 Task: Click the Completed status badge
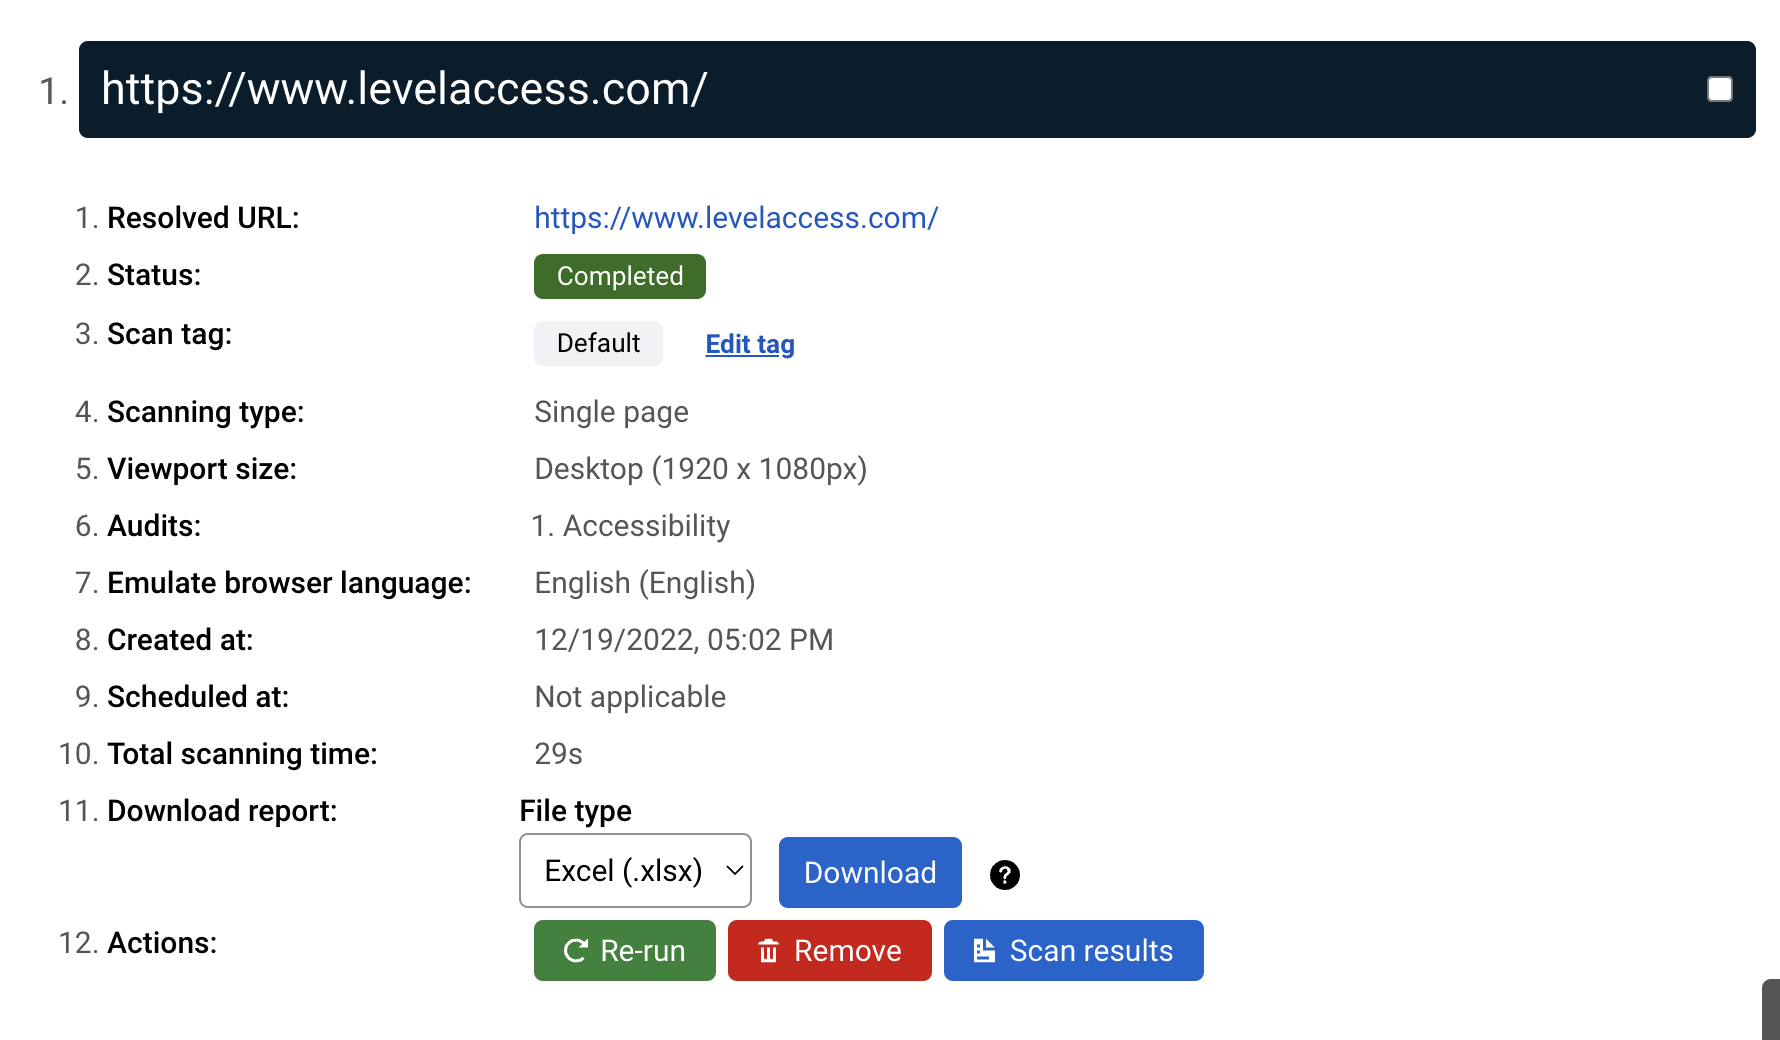pos(619,276)
